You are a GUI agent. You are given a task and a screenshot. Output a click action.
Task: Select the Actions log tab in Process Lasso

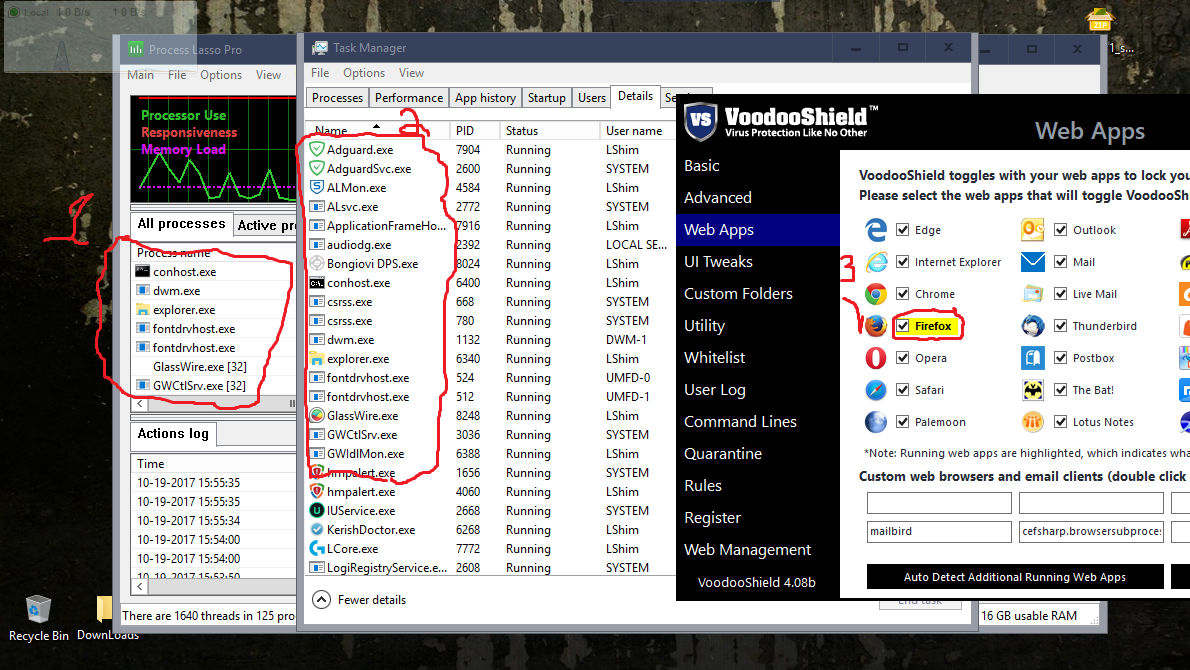click(x=173, y=433)
